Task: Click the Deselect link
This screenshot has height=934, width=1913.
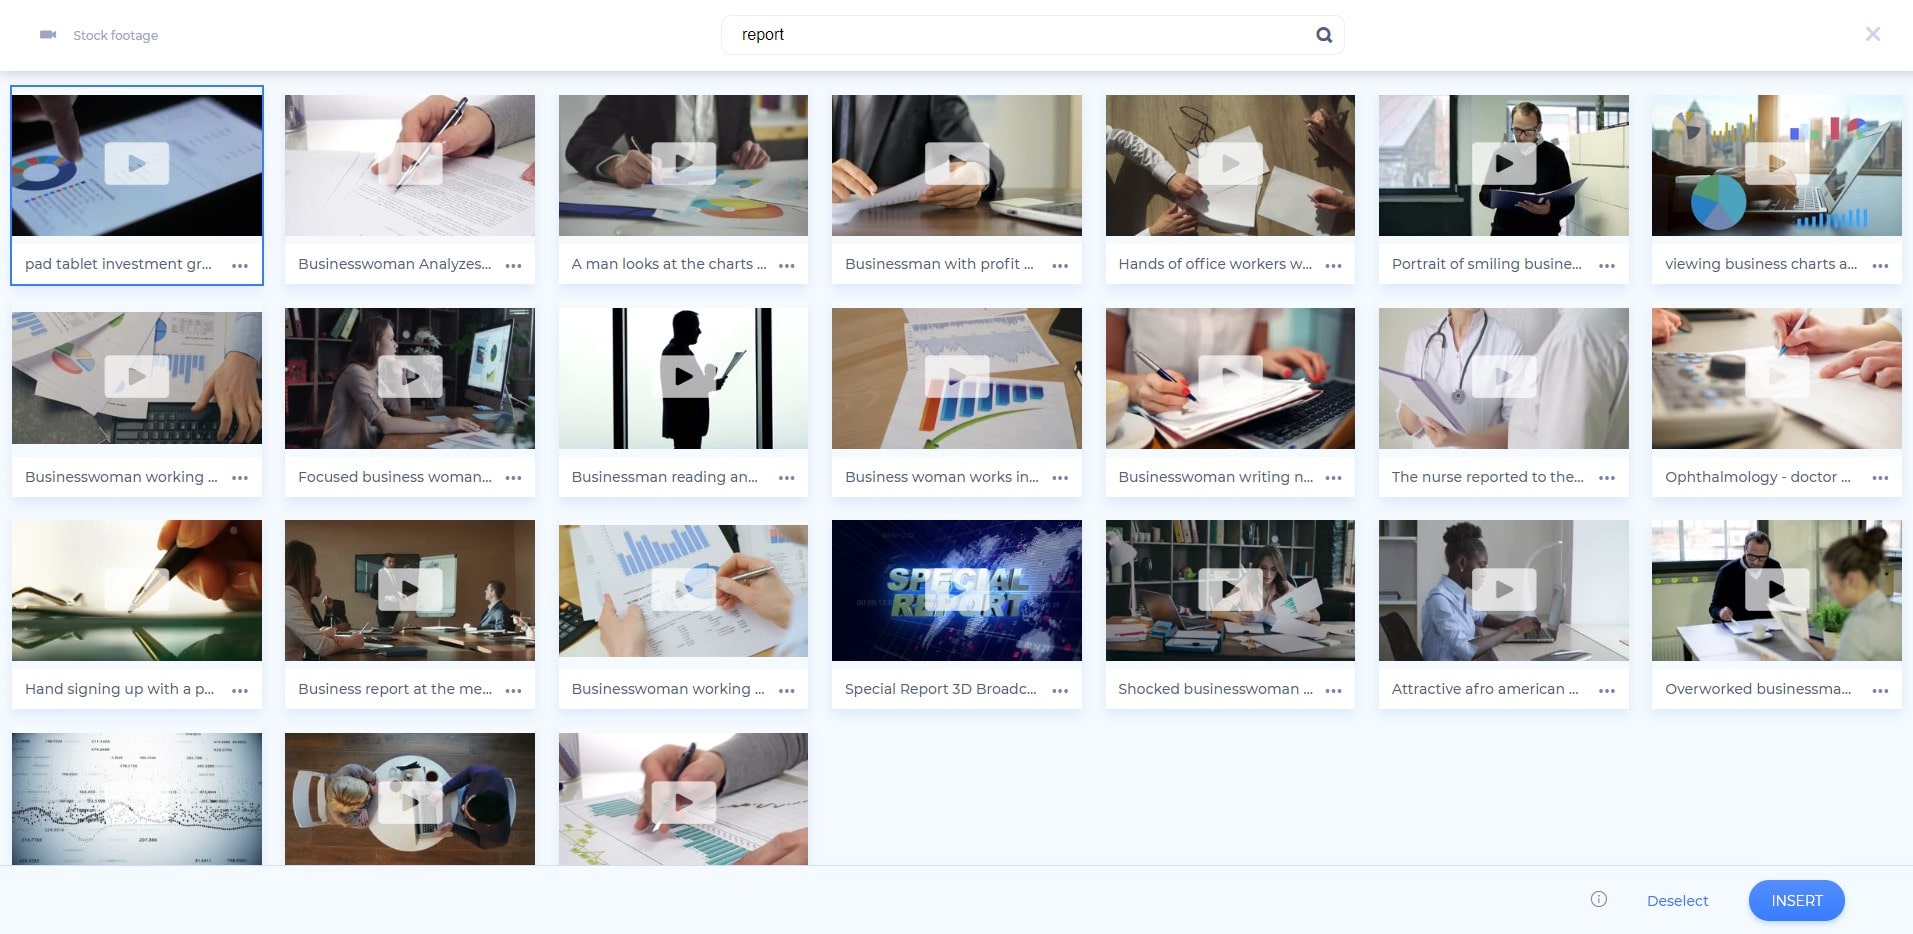Action: (1677, 900)
